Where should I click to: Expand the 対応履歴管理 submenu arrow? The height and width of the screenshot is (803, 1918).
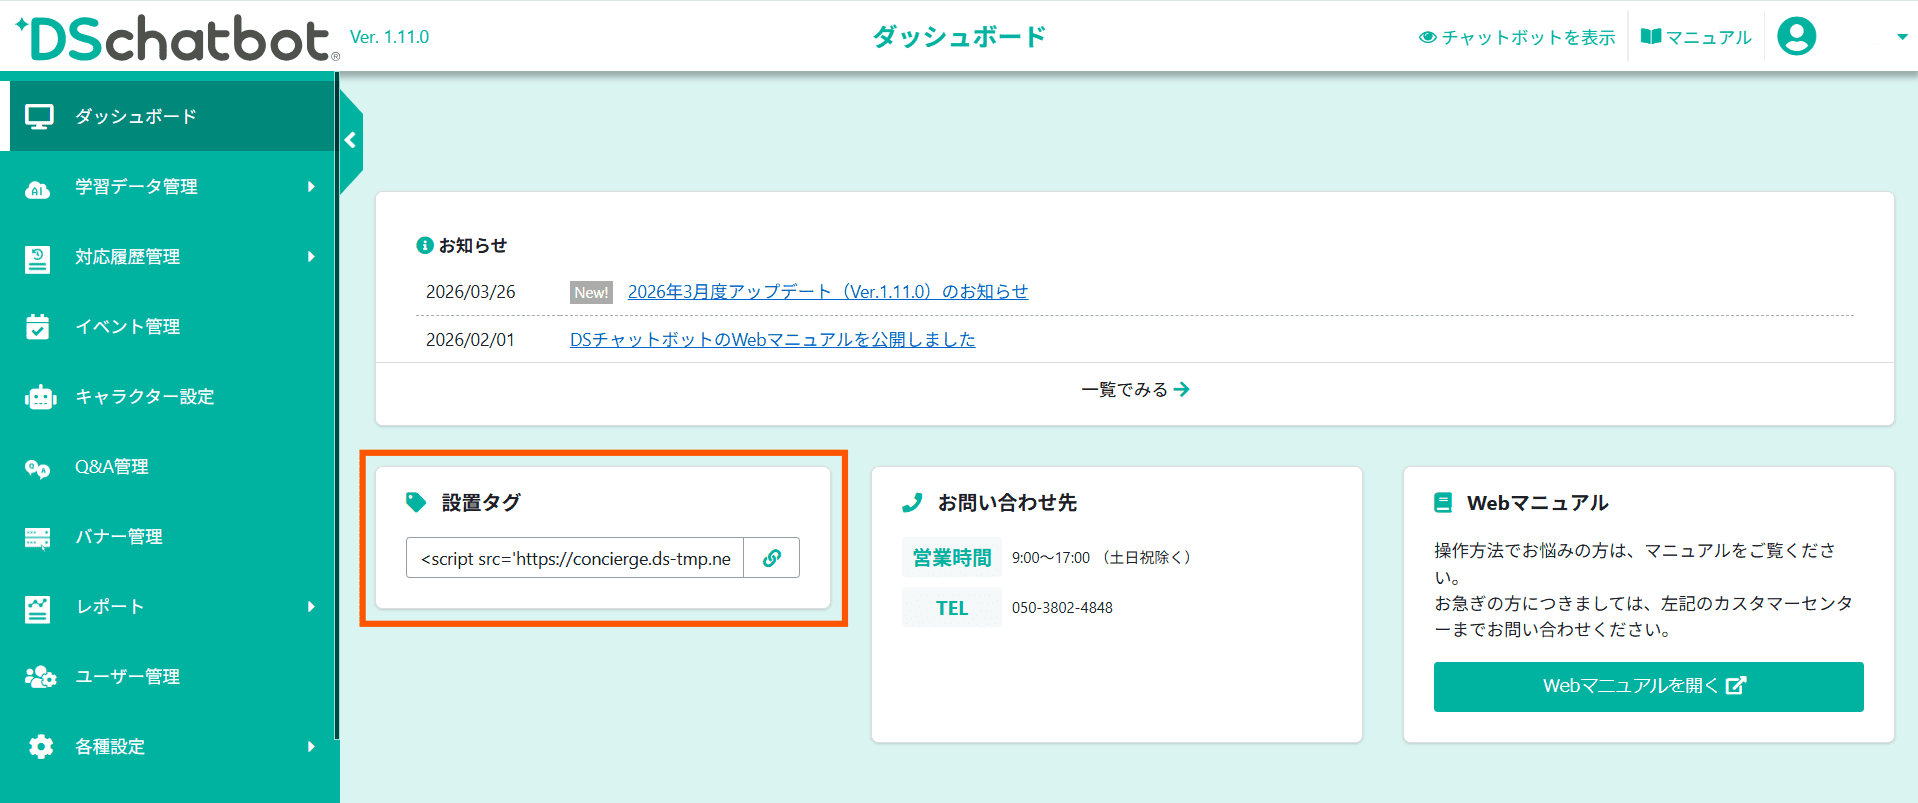click(x=311, y=257)
